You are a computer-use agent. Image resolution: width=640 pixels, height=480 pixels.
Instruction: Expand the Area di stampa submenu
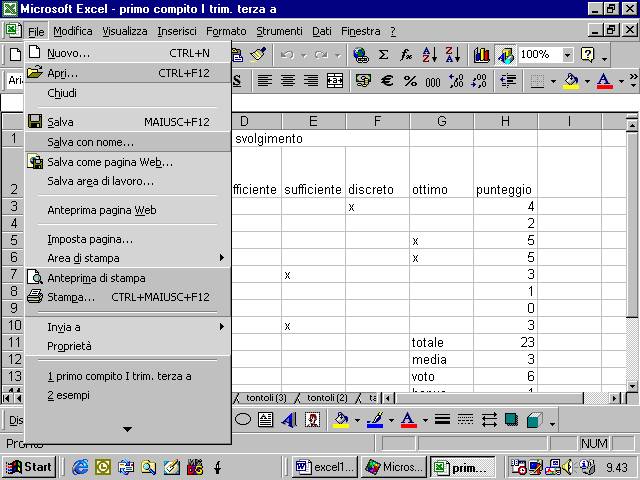click(222, 258)
